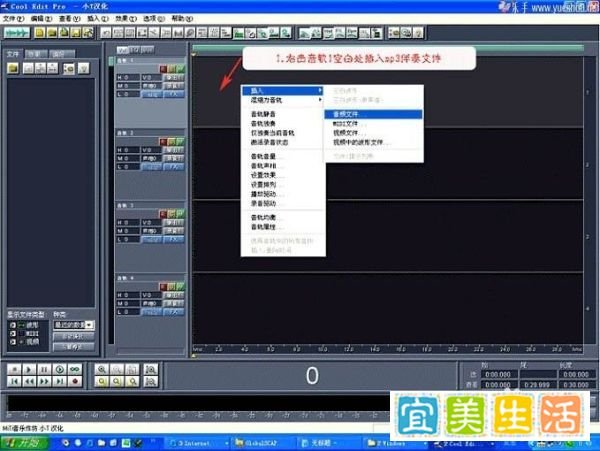Toggle the 波形 file type checkbox
Viewport: 600px width, 451px height.
pos(13,325)
